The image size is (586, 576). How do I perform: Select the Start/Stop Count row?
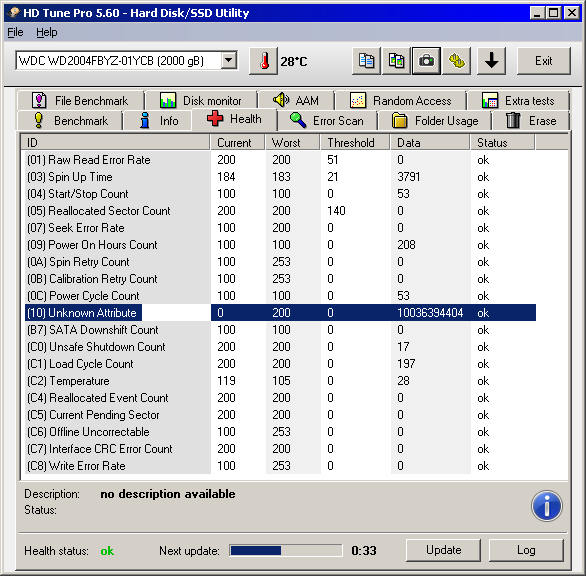[280, 194]
